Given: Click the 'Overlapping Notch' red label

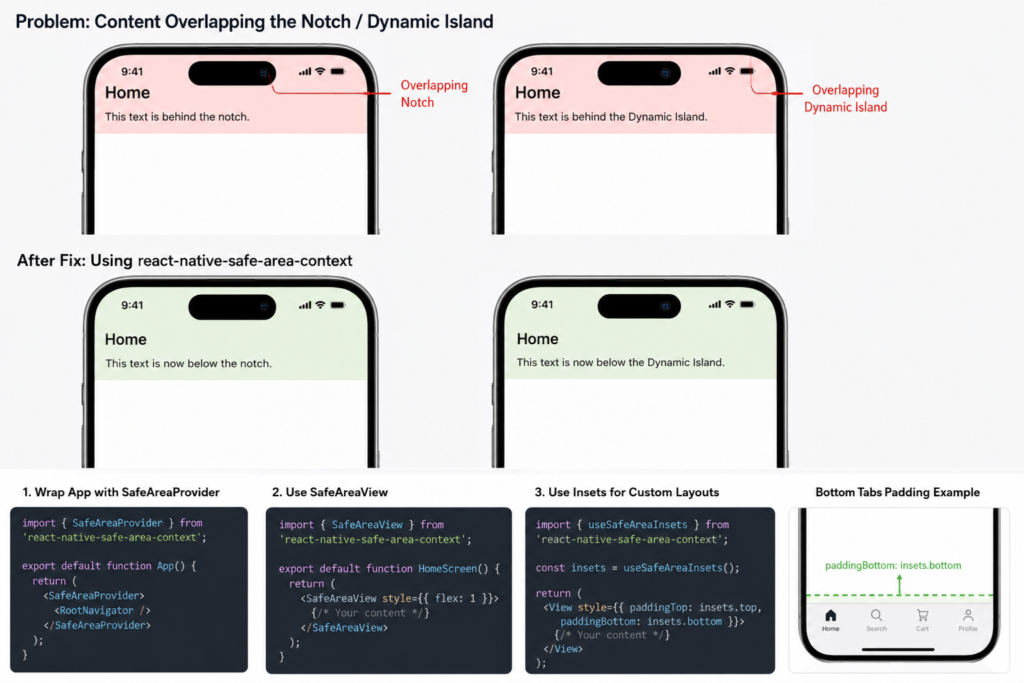Looking at the screenshot, I should pyautogui.click(x=434, y=93).
